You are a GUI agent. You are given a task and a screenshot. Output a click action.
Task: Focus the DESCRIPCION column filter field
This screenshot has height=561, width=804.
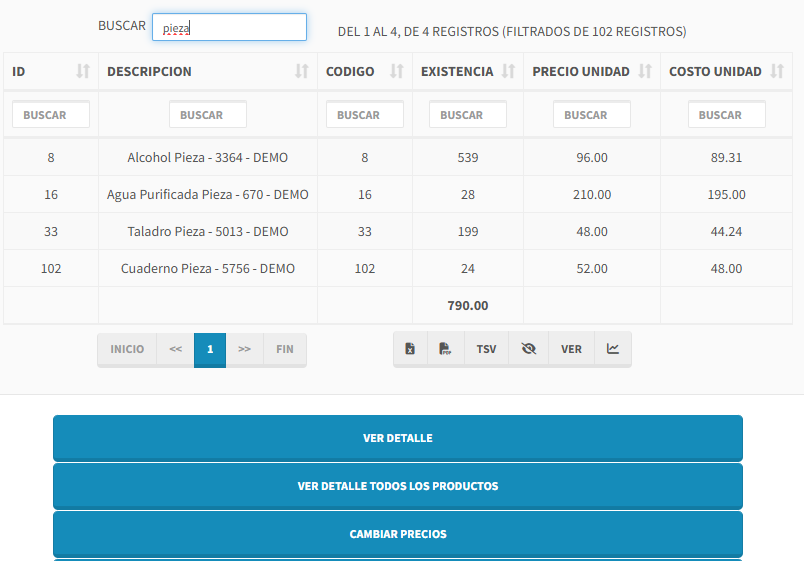pos(208,114)
